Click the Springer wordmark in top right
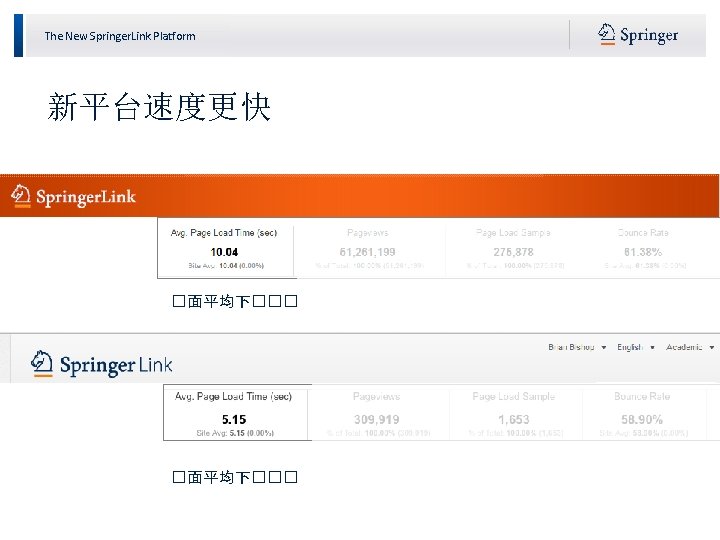This screenshot has height=540, width=720. [649, 35]
